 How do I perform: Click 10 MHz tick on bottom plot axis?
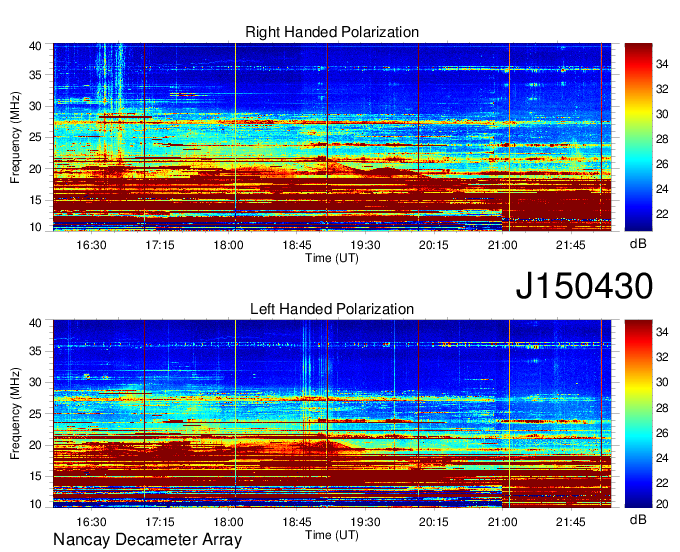pyautogui.click(x=35, y=504)
